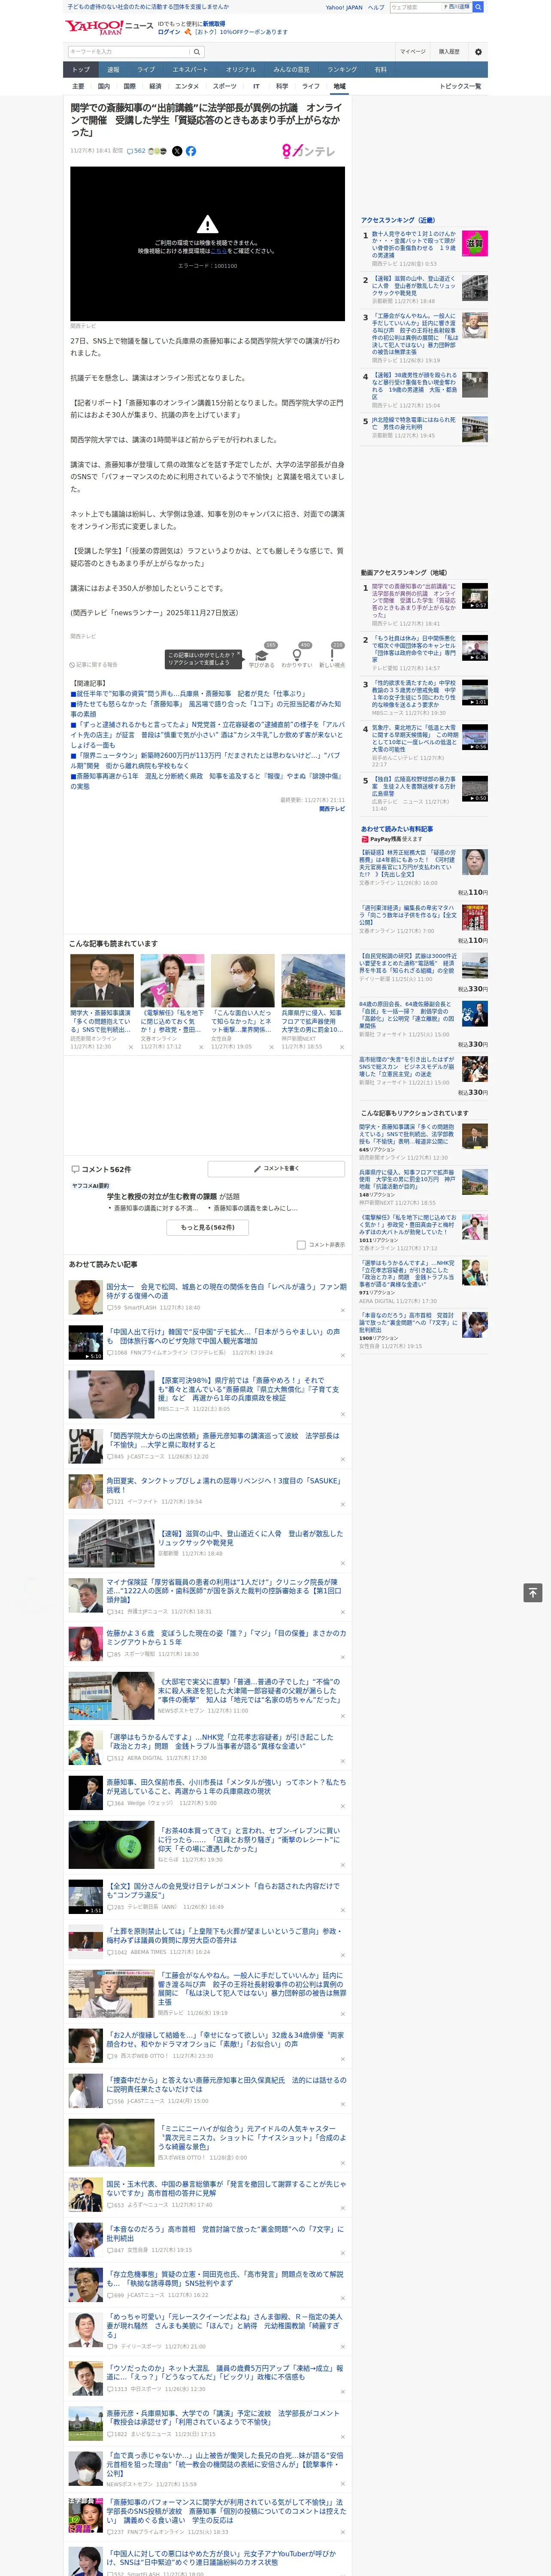
Task: Click the もっと見る(562件) button
Action: 207,1227
